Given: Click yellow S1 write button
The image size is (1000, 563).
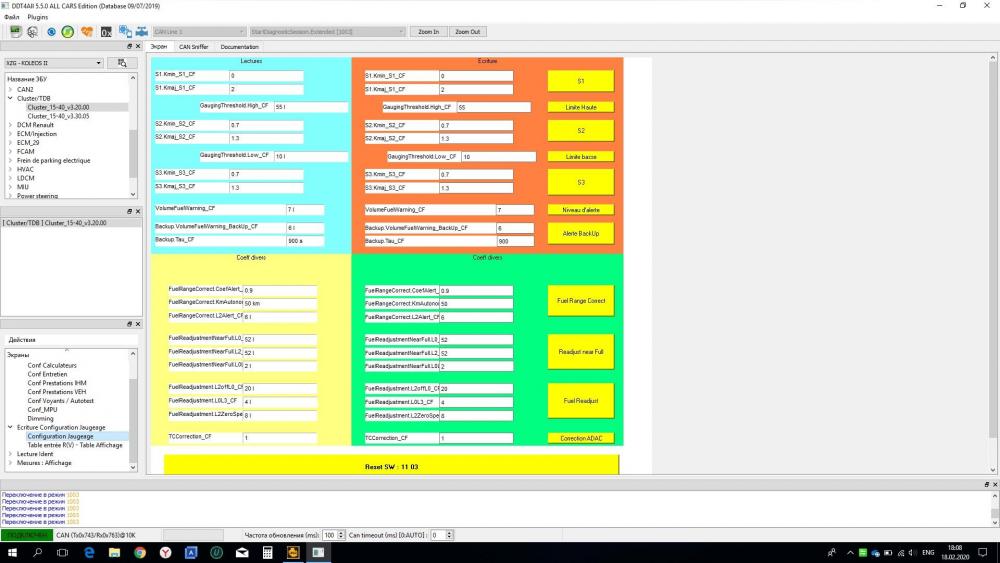Looking at the screenshot, I should pyautogui.click(x=580, y=81).
